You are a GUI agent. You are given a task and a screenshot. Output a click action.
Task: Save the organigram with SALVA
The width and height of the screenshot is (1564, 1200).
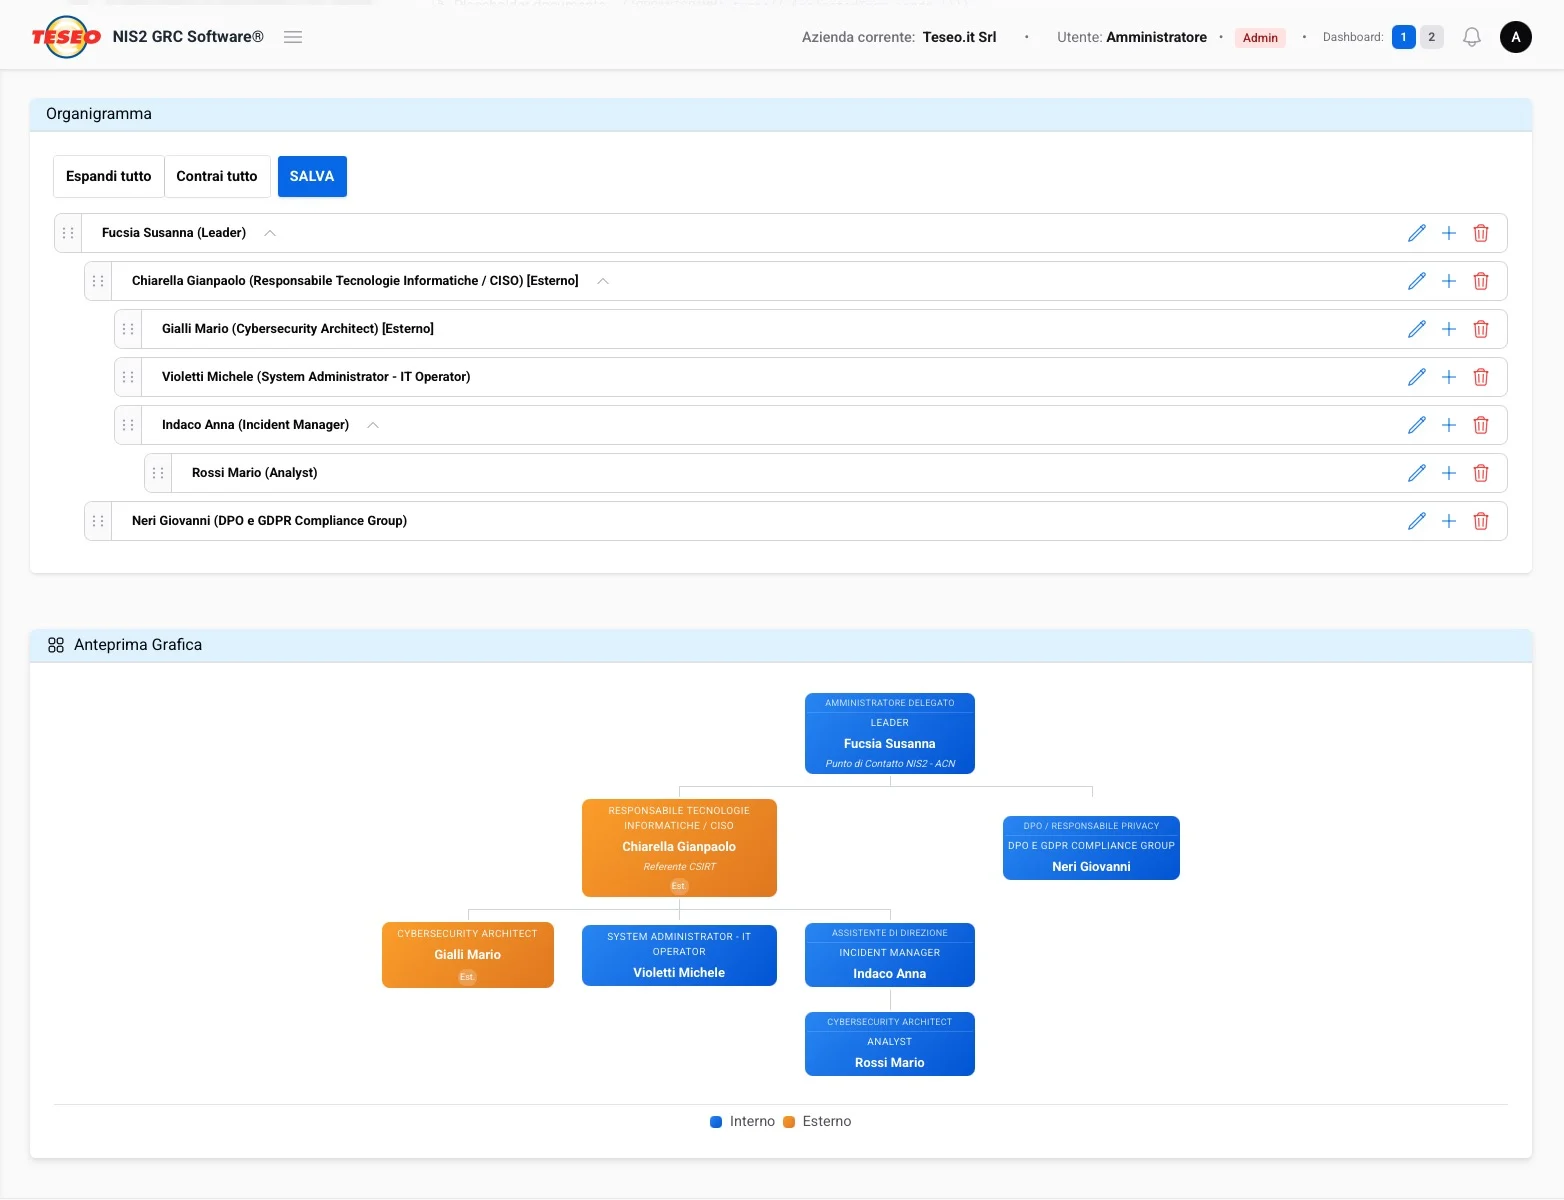[312, 176]
